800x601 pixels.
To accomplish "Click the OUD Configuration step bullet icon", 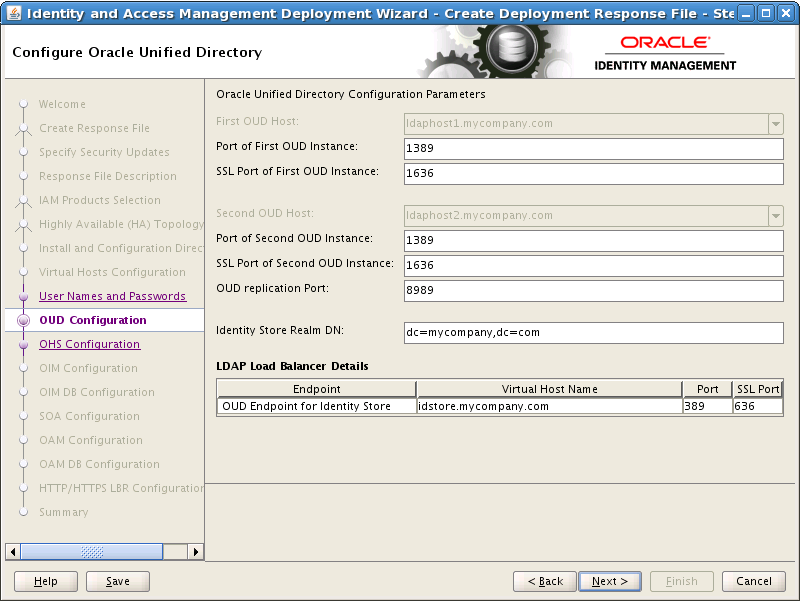I will coord(23,320).
